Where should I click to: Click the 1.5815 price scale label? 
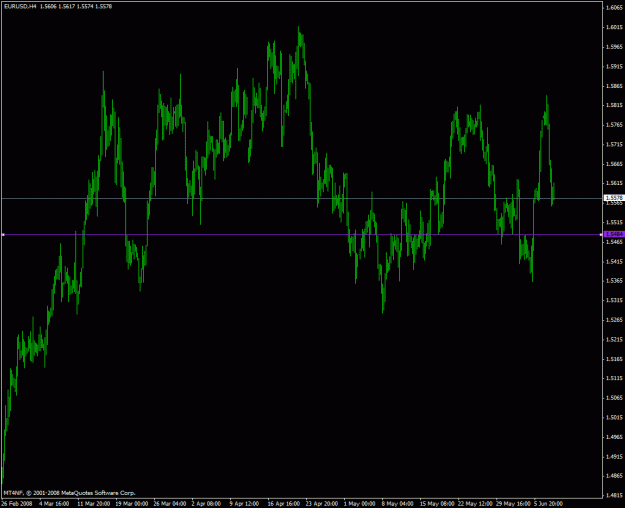614,105
